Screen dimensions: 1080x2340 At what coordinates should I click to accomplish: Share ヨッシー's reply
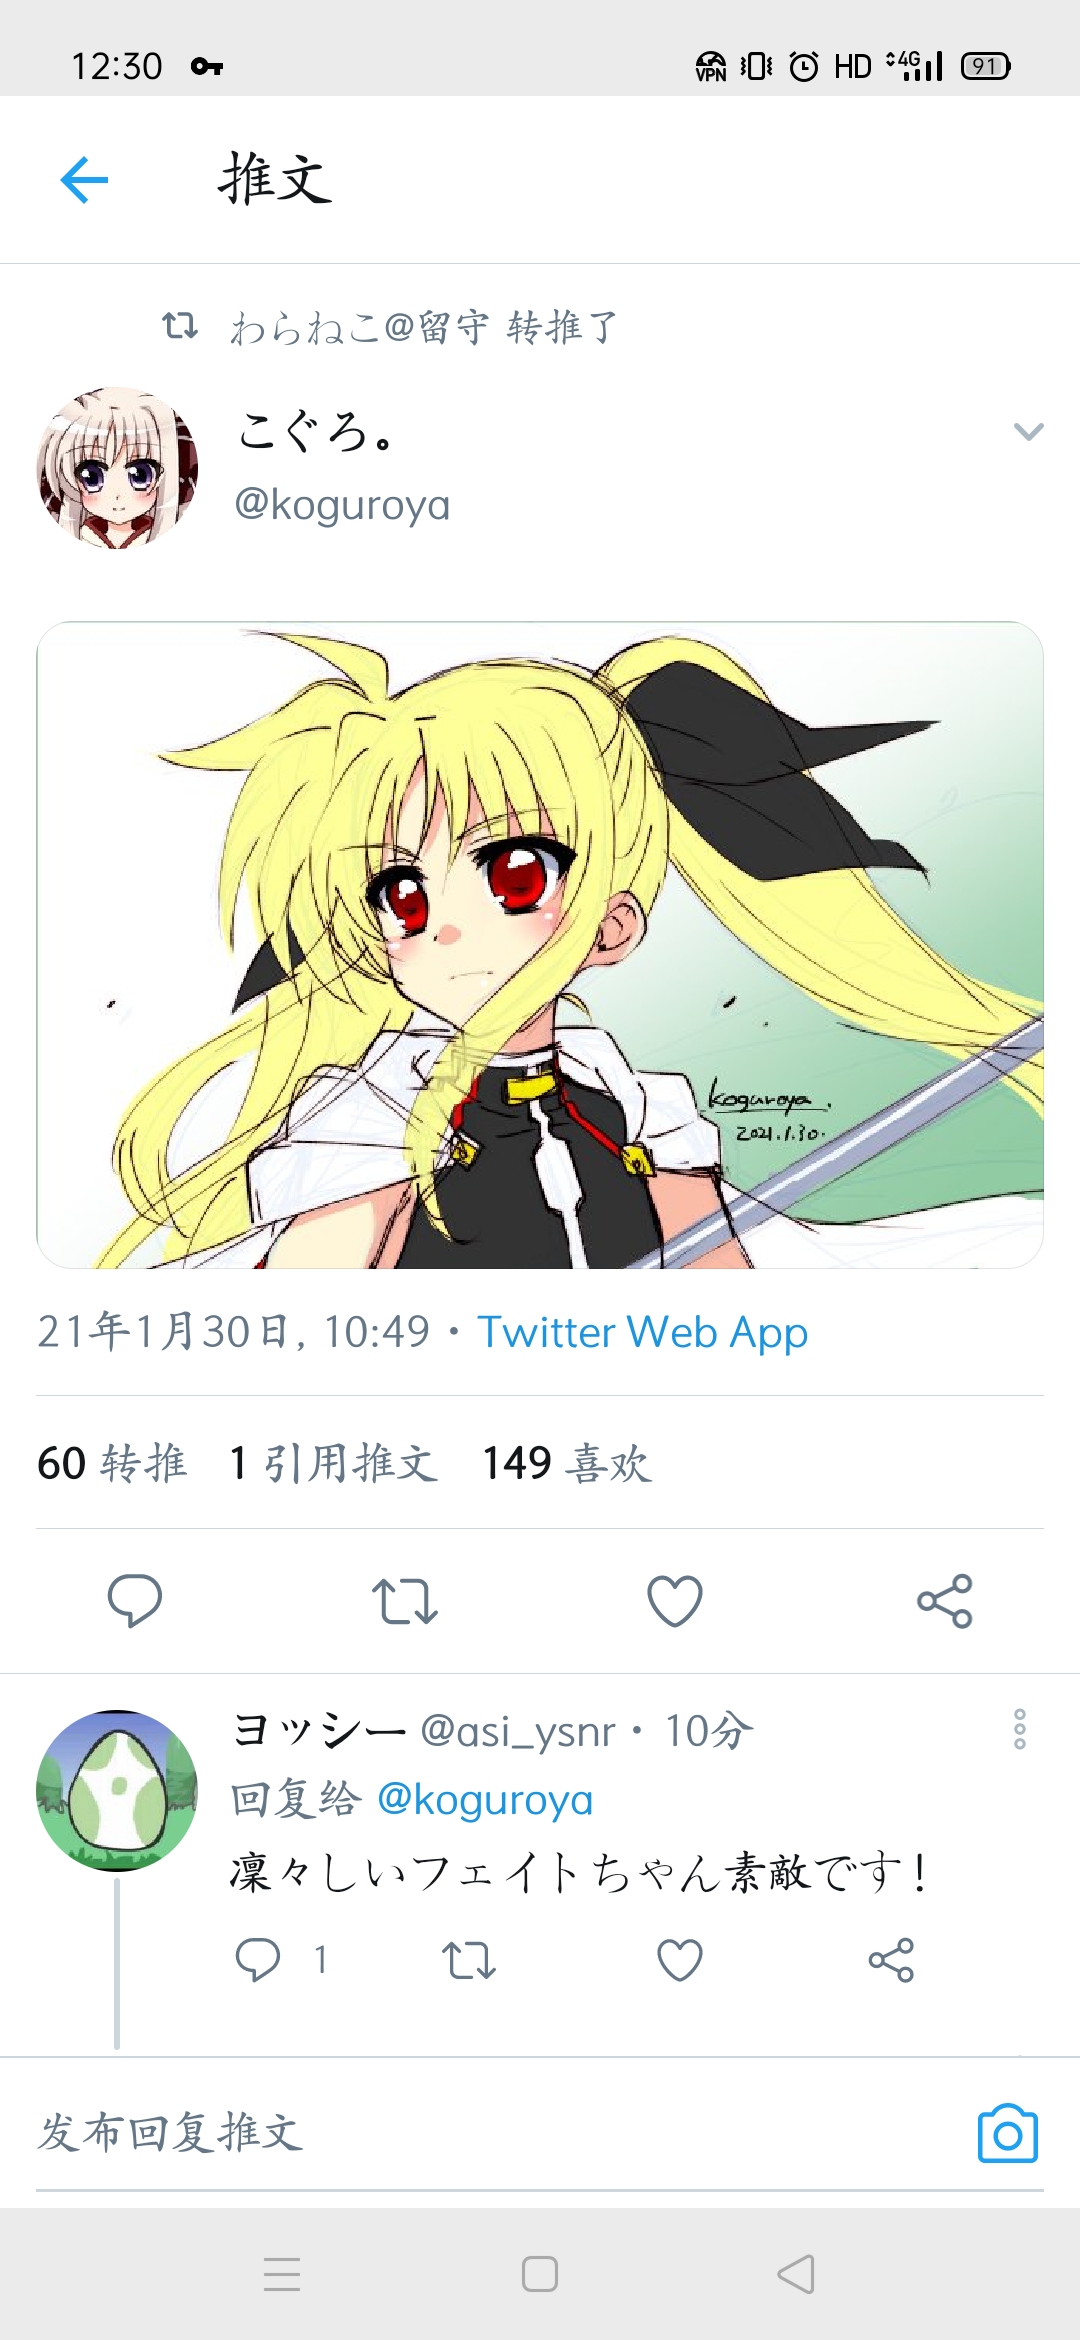[x=891, y=1959]
